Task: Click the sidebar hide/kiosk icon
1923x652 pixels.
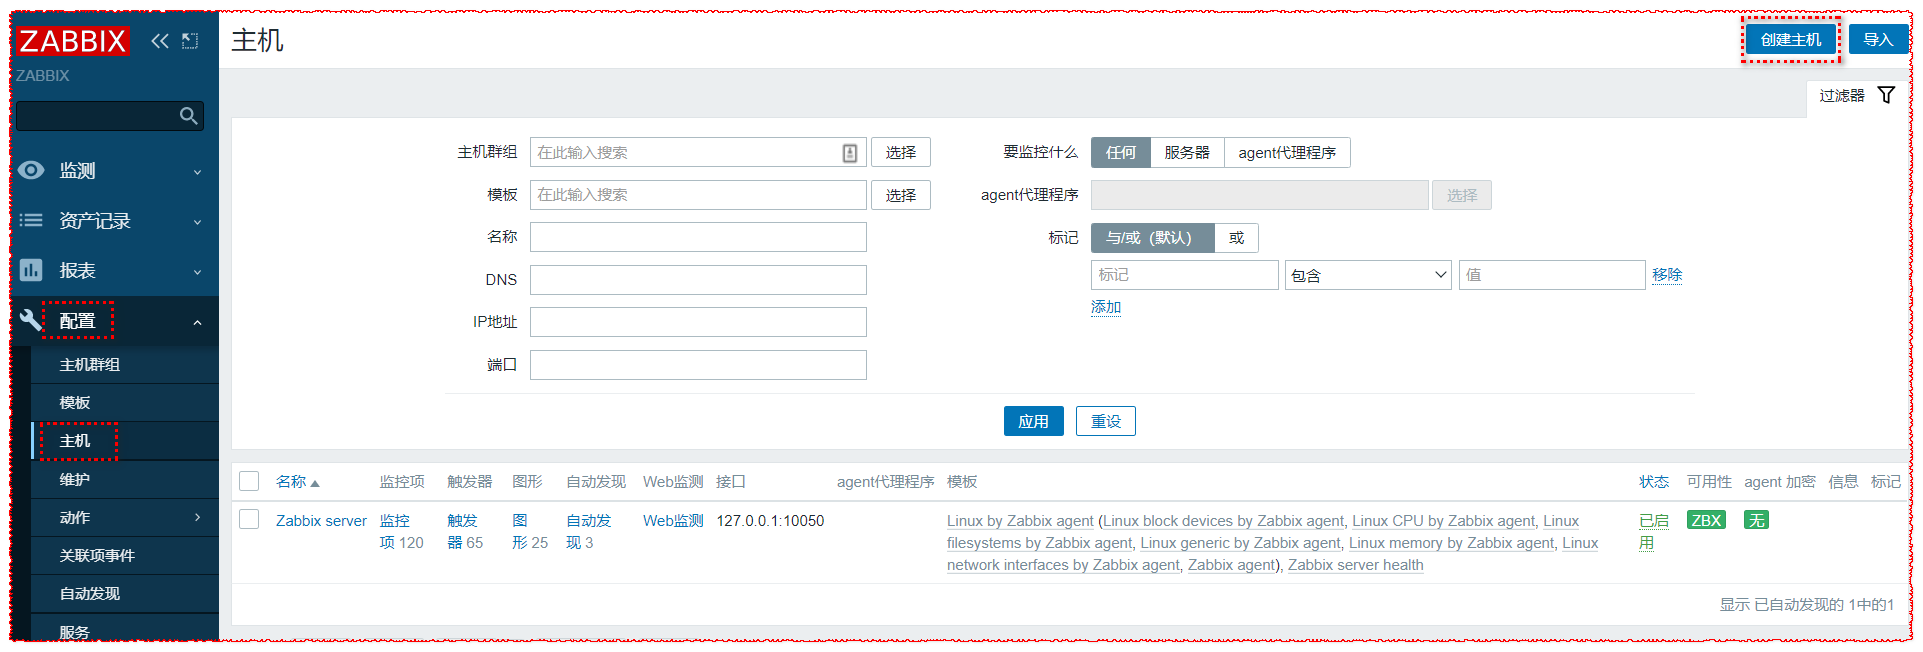Action: tap(190, 41)
